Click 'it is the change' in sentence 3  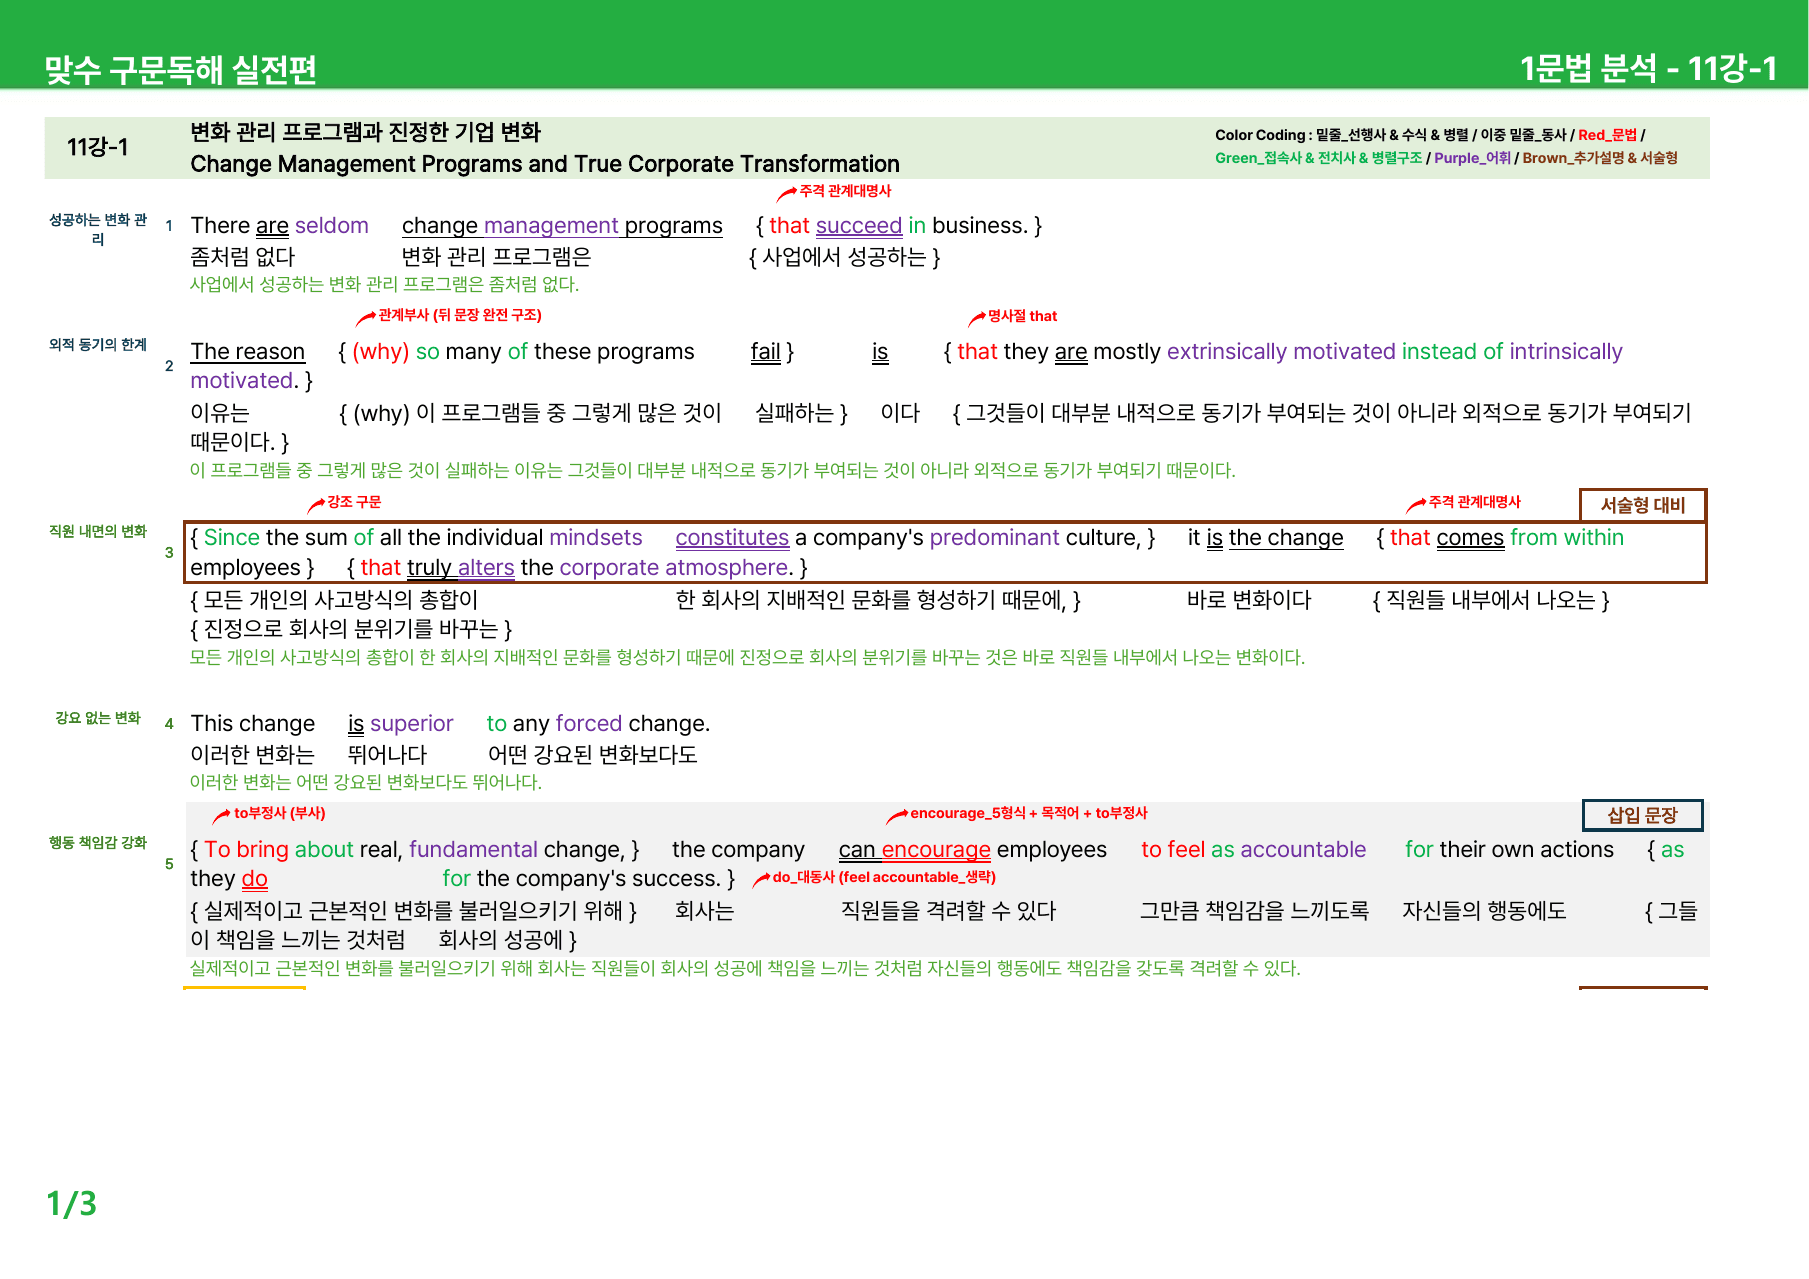tap(1265, 538)
